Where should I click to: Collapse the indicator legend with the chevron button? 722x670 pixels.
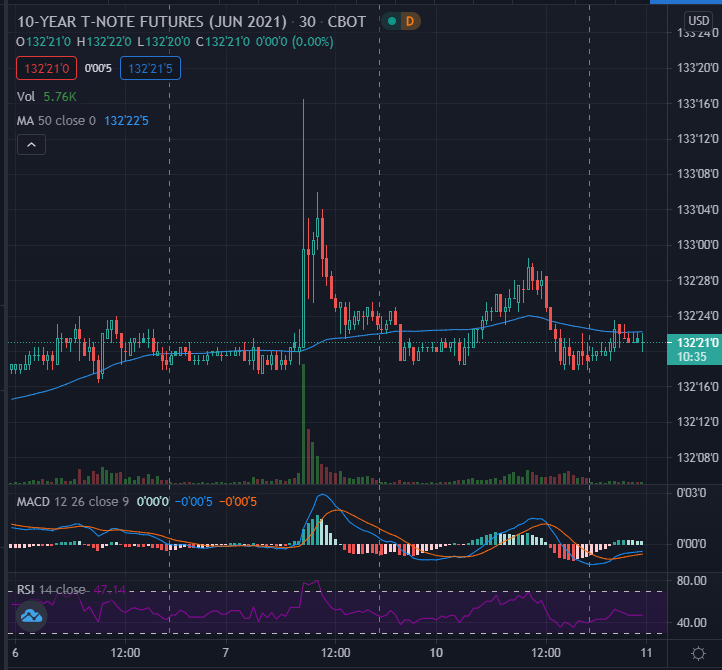pos(31,145)
